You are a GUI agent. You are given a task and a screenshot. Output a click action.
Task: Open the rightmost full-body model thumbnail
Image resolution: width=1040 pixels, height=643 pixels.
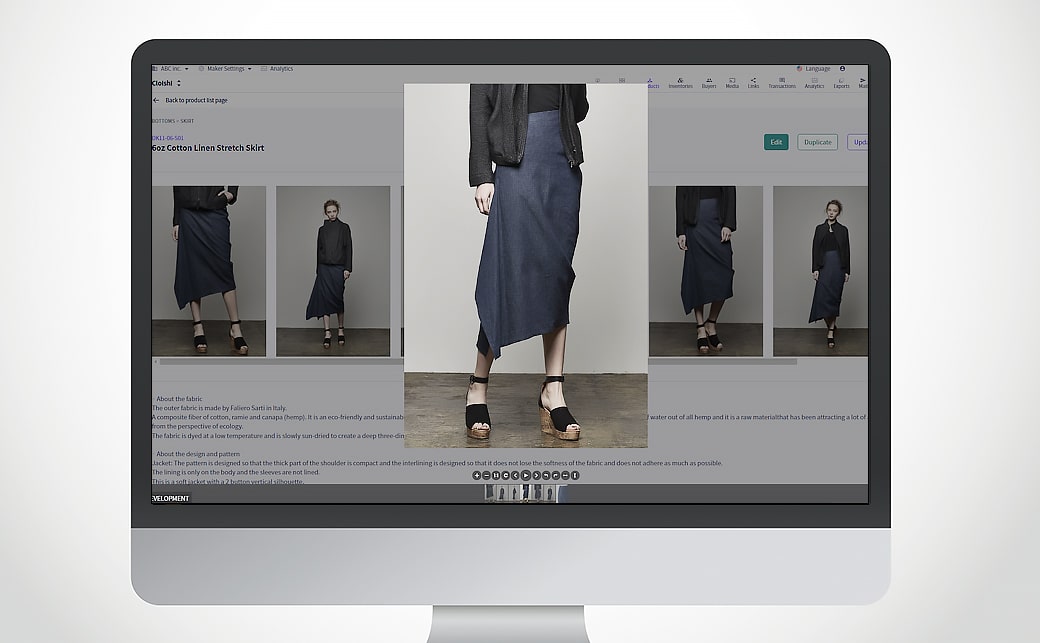tap(820, 271)
